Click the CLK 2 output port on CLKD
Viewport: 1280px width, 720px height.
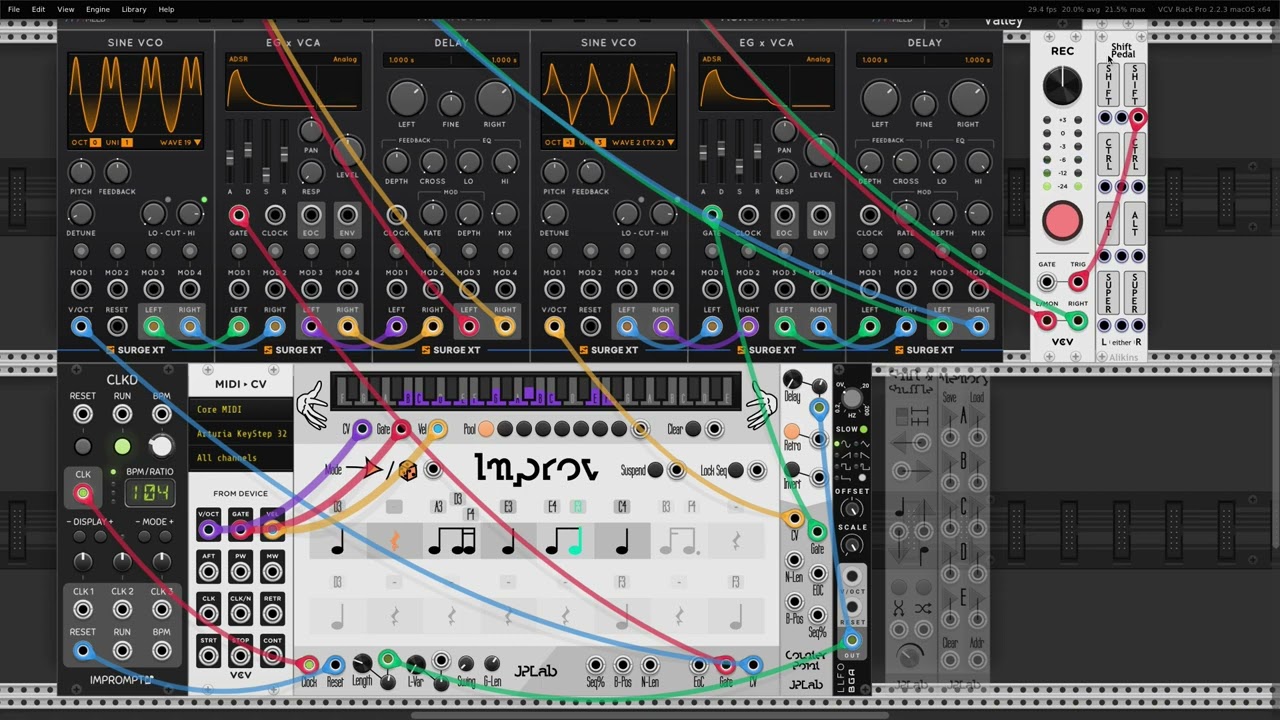[x=122, y=610]
